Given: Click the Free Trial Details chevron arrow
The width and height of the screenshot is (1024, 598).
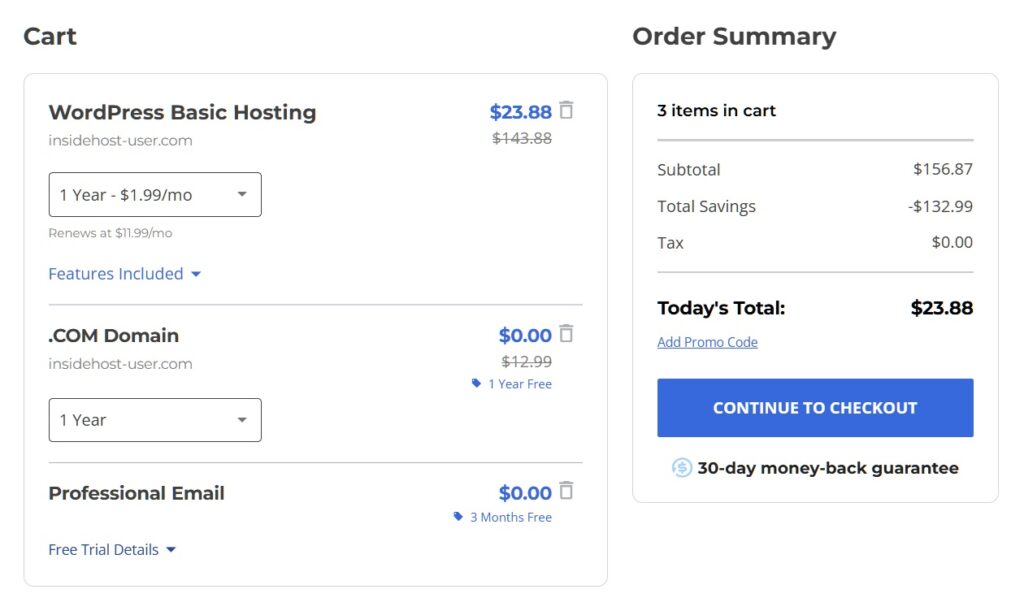Looking at the screenshot, I should point(171,550).
